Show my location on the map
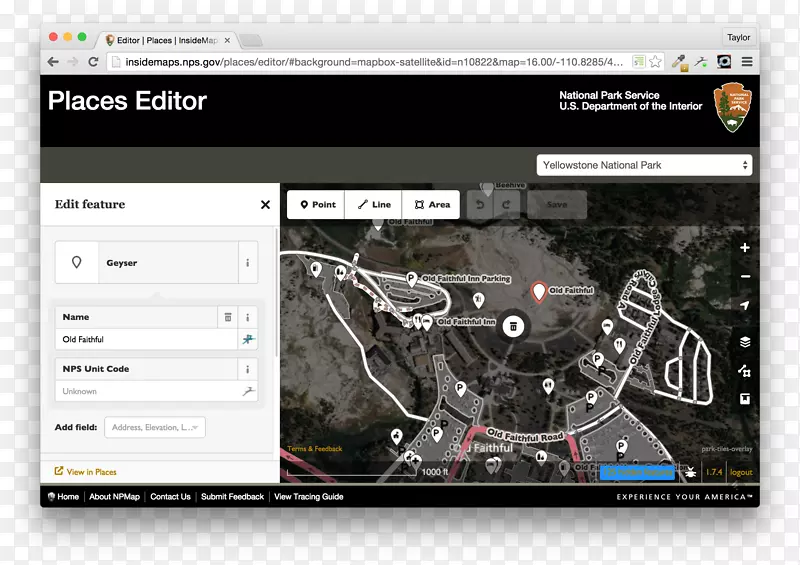This screenshot has height=565, width=800. click(745, 306)
